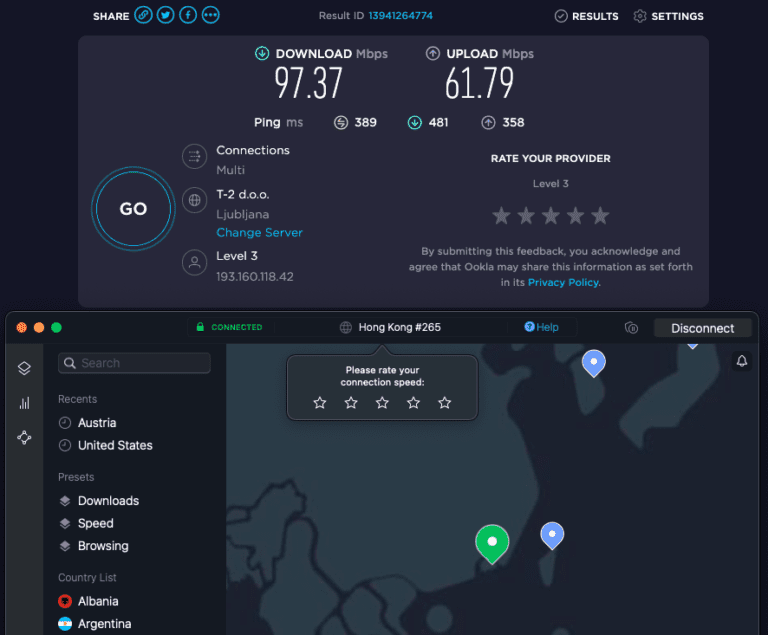The image size is (768, 635).
Task: Choose Austria from Recents
Action: pos(97,423)
